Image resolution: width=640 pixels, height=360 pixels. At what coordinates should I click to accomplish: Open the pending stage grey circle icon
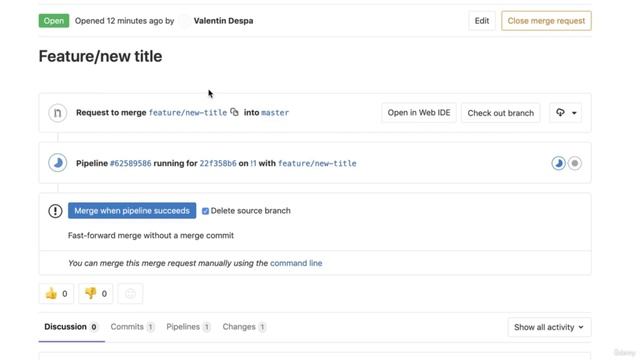[575, 163]
